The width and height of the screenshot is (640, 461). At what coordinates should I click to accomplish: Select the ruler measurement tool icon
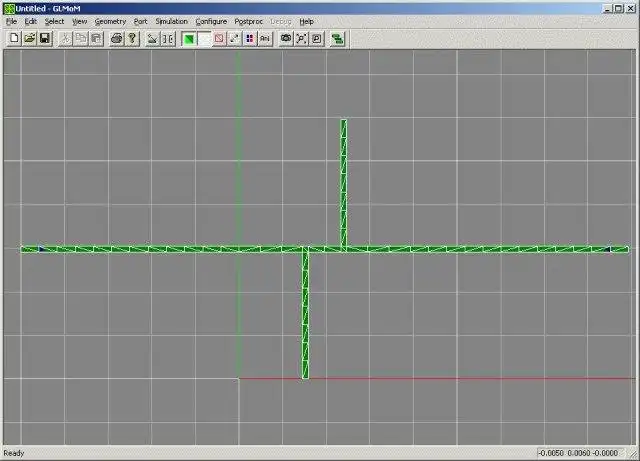click(x=152, y=39)
